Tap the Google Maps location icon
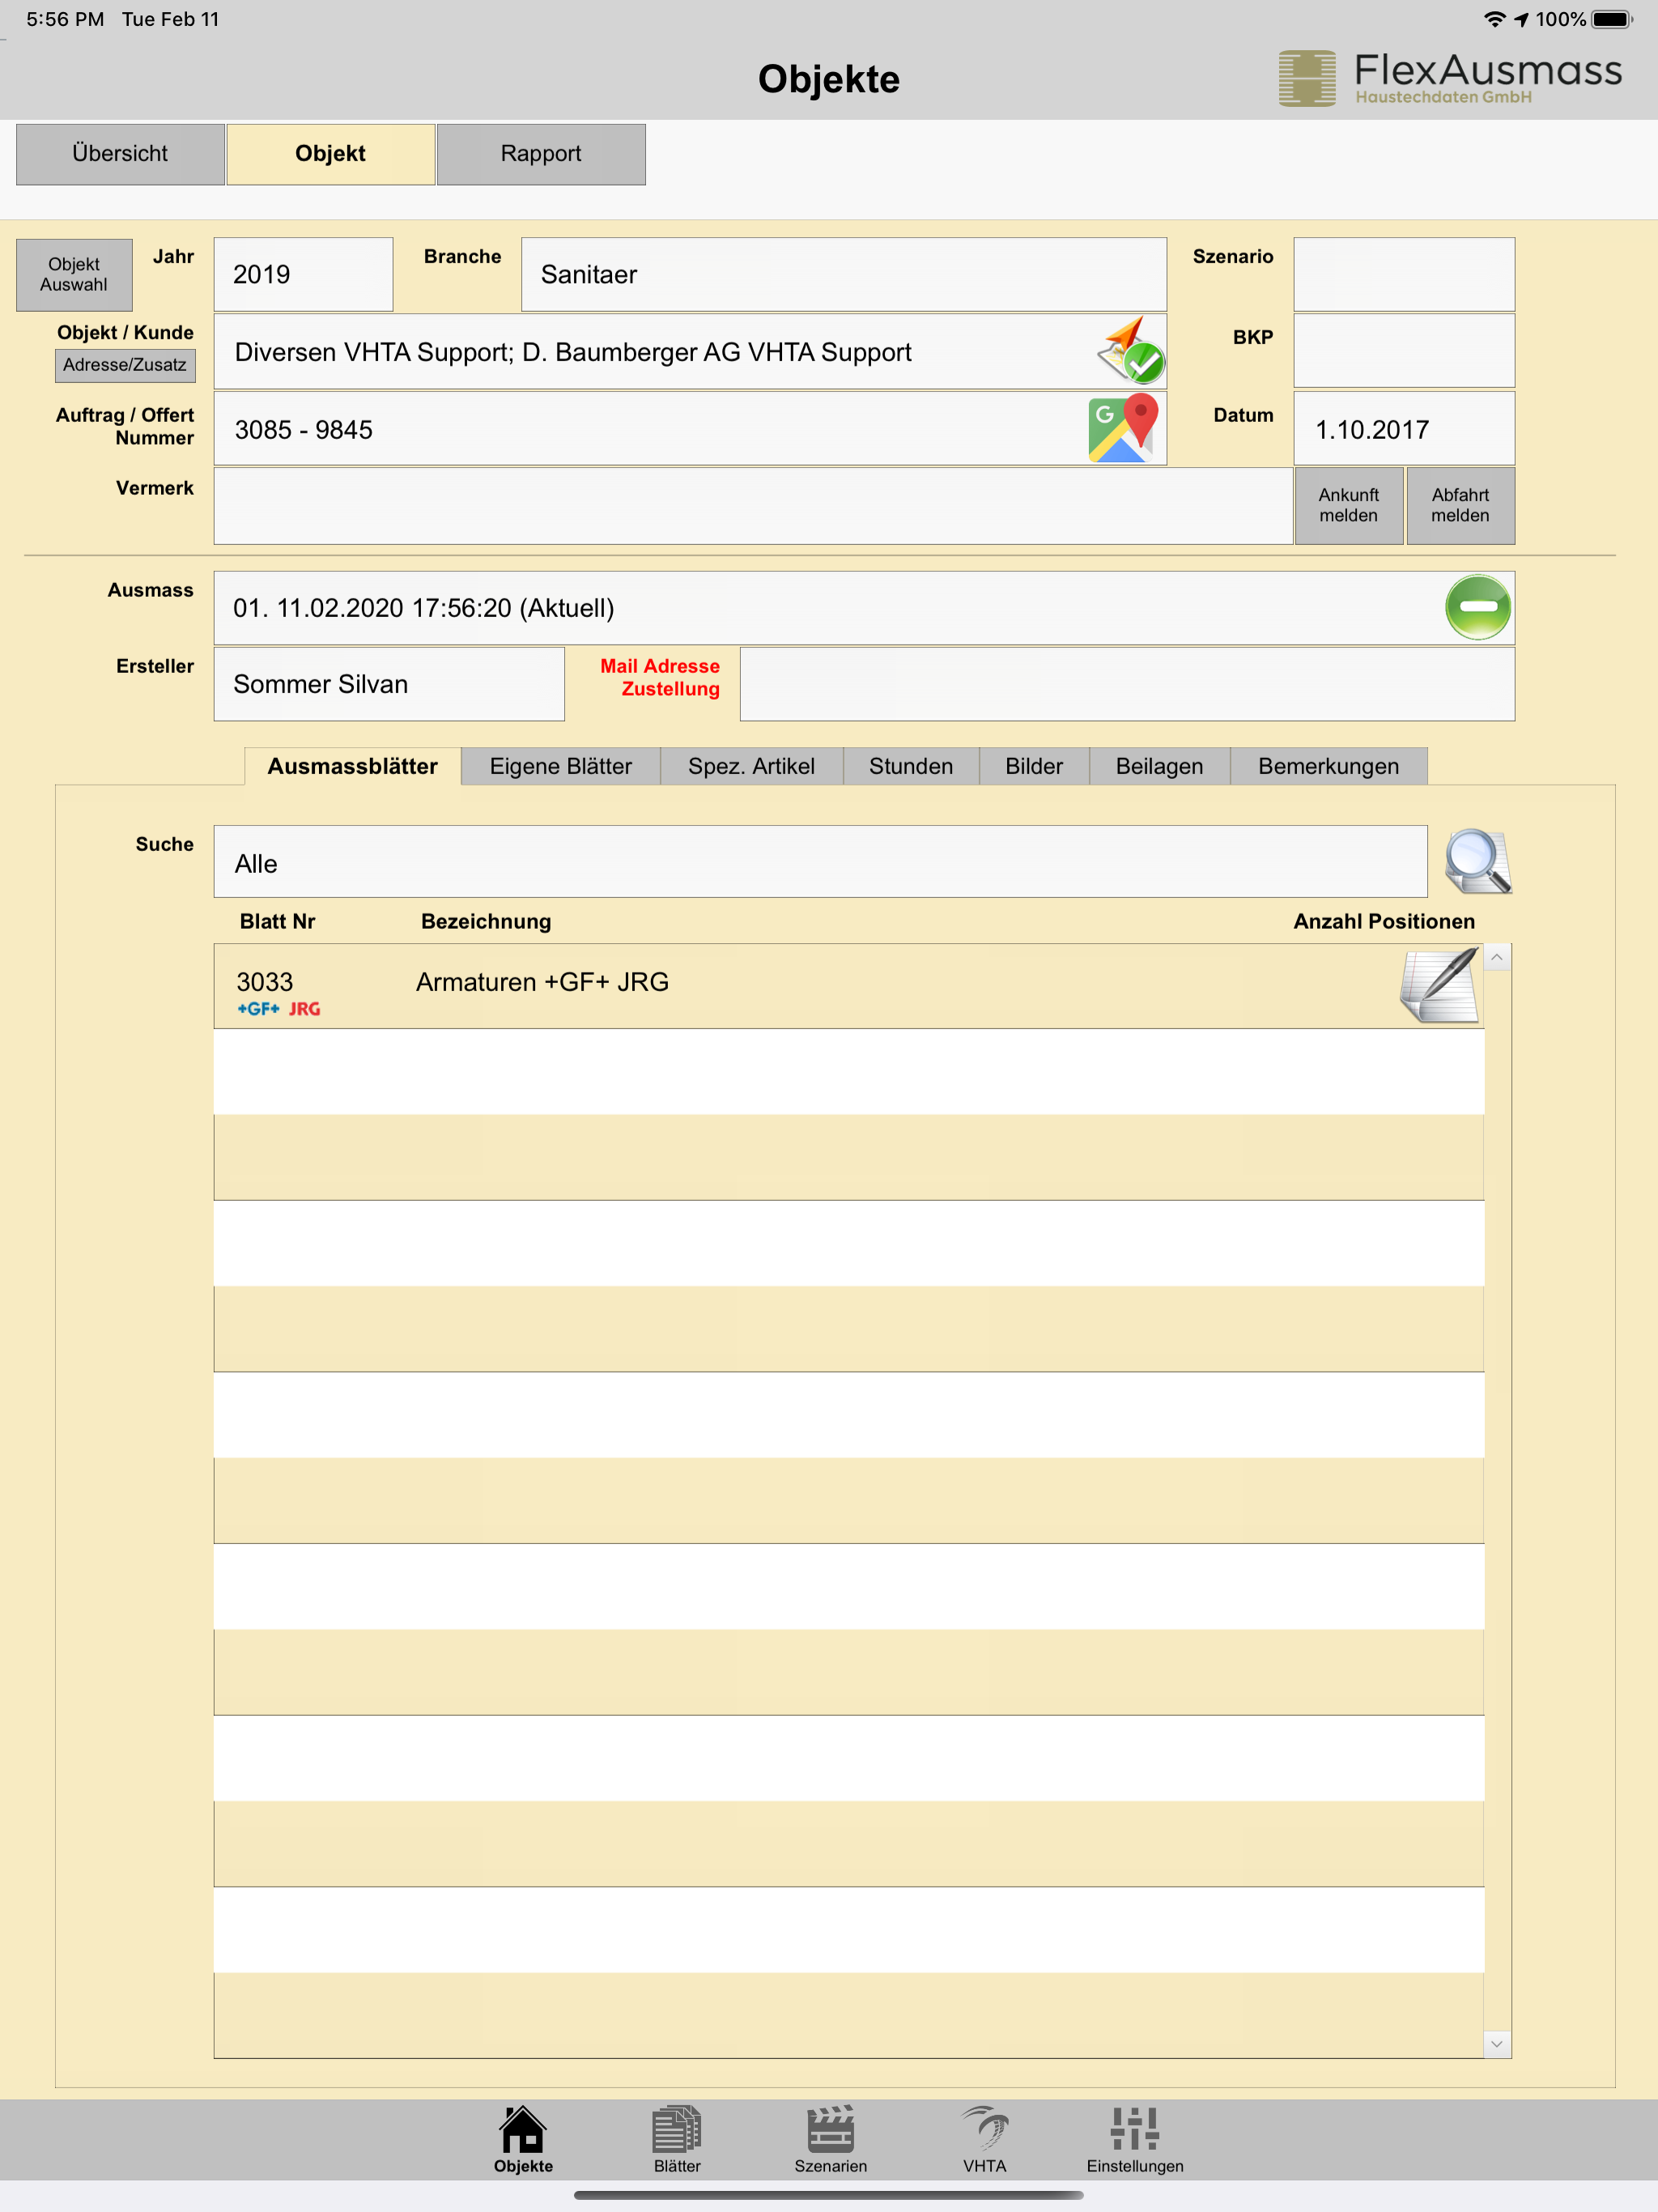Image resolution: width=1658 pixels, height=2212 pixels. point(1124,428)
